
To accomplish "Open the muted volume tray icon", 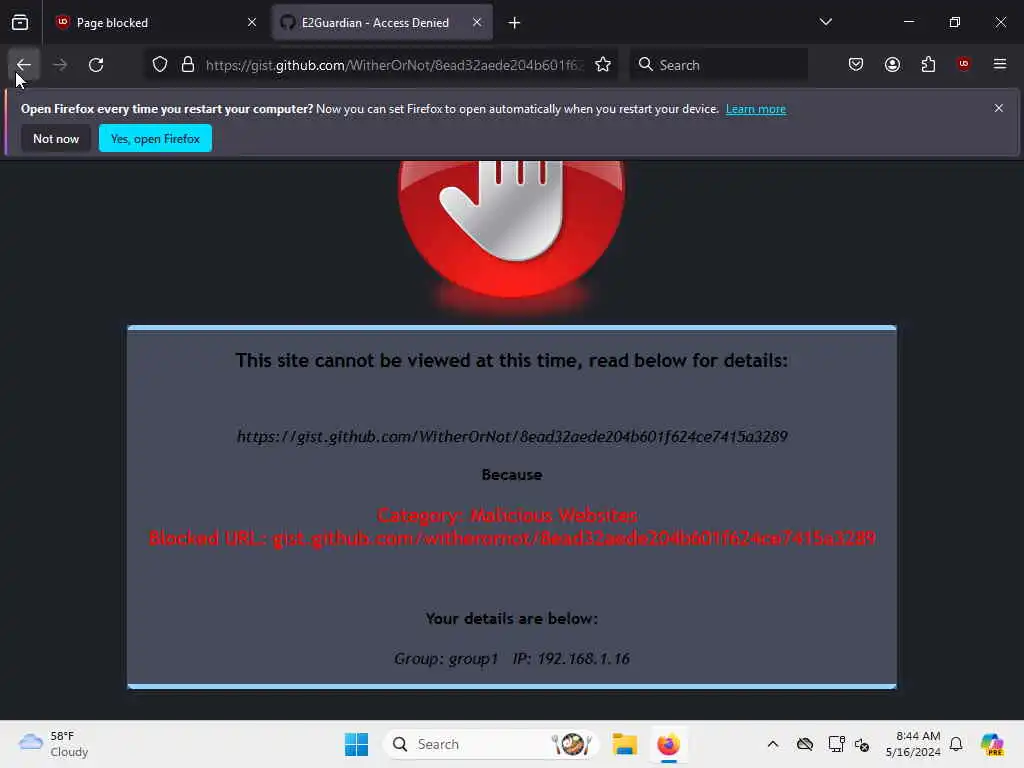I will (862, 744).
